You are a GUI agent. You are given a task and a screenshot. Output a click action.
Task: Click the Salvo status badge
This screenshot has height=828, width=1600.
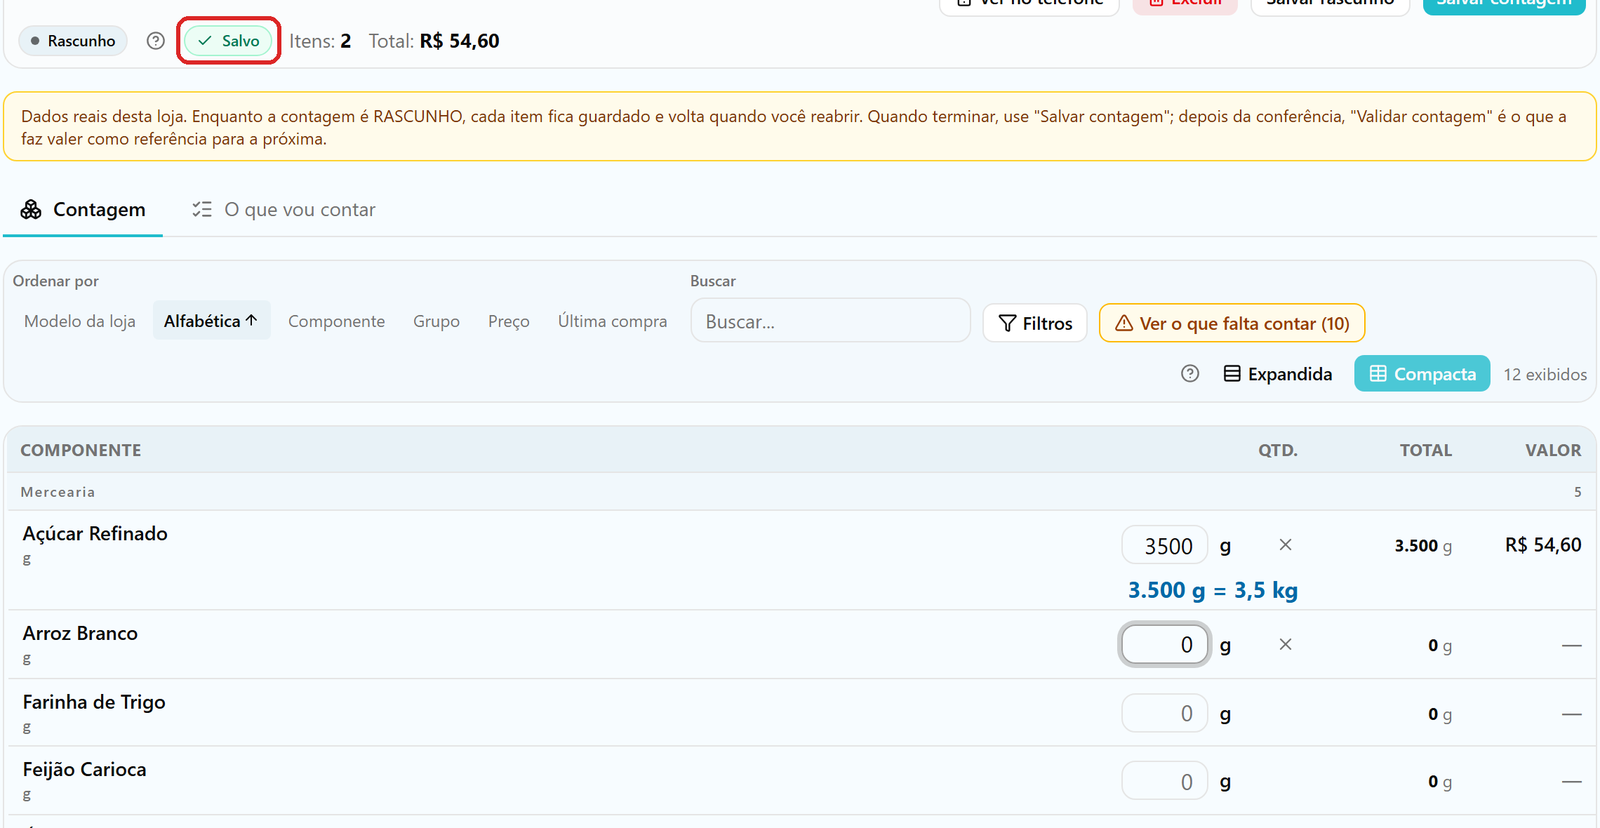click(229, 41)
